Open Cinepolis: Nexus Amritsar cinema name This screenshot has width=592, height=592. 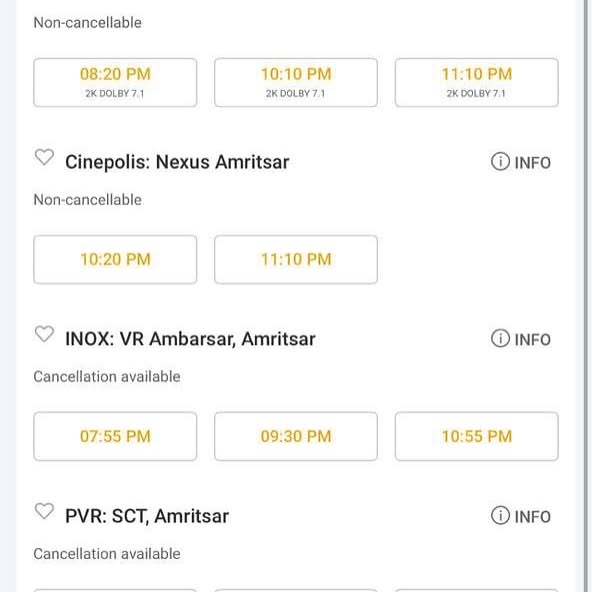177,162
